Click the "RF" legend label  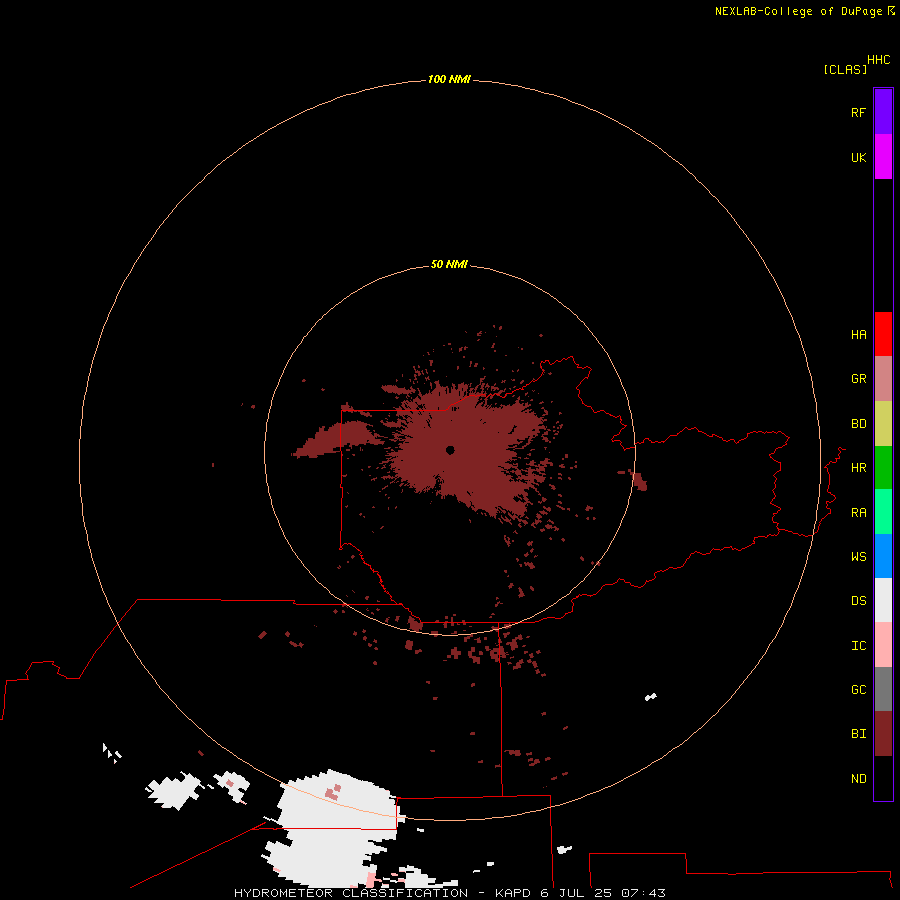858,112
